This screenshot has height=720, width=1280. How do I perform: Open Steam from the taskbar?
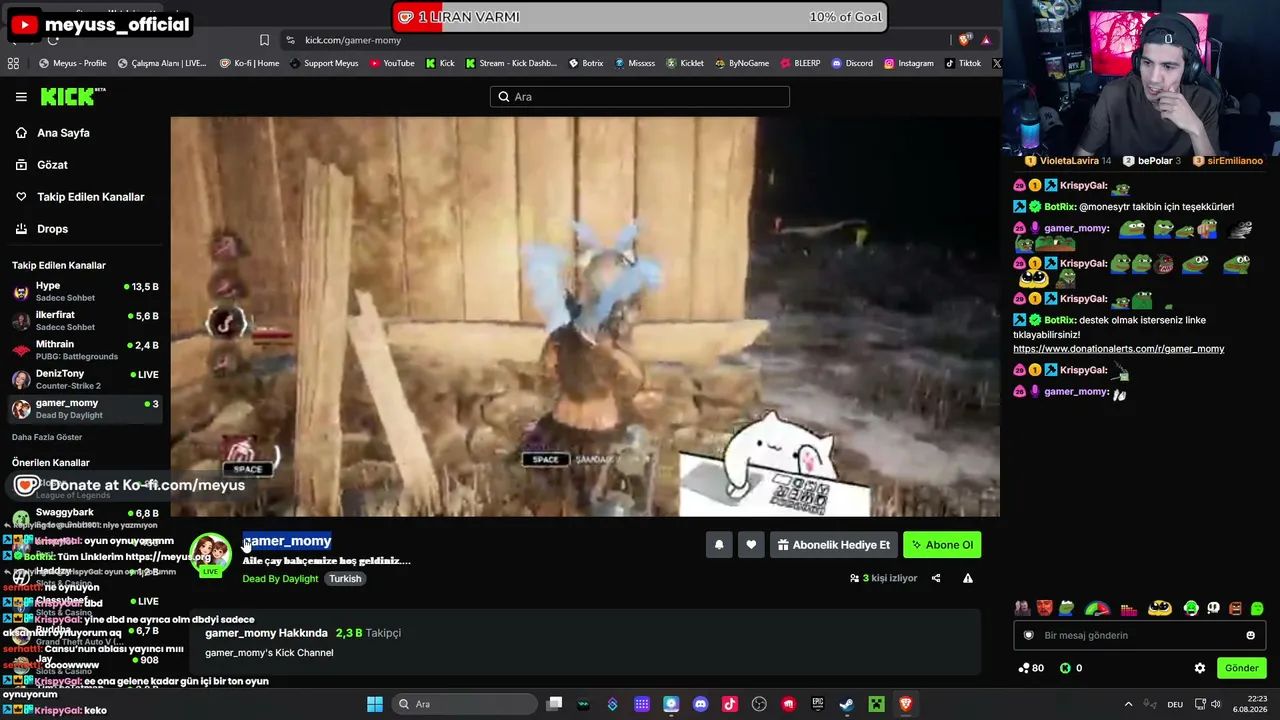pos(847,704)
